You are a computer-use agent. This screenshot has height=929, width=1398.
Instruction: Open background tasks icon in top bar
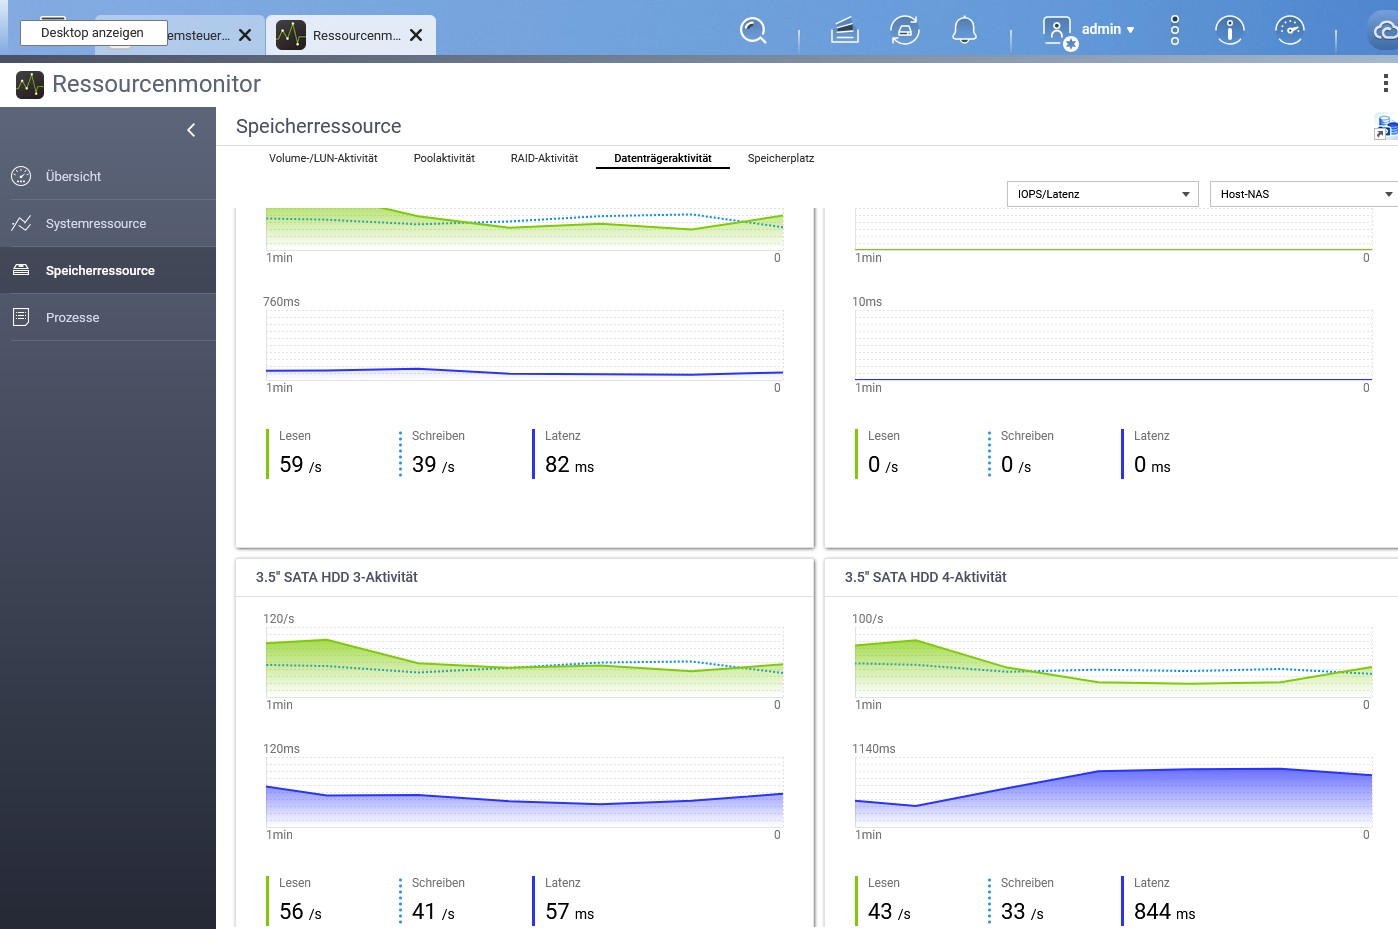click(x=845, y=31)
